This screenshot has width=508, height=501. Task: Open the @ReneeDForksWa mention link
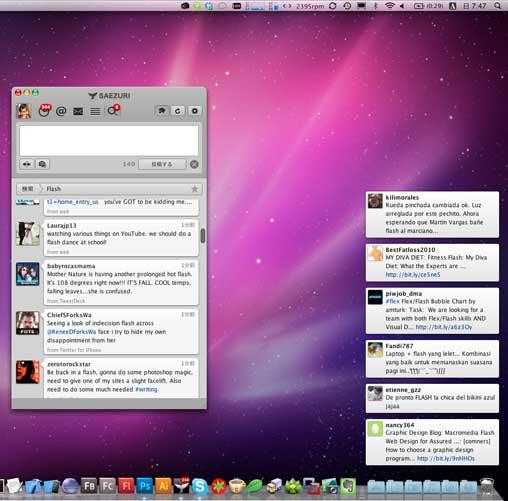point(71,332)
